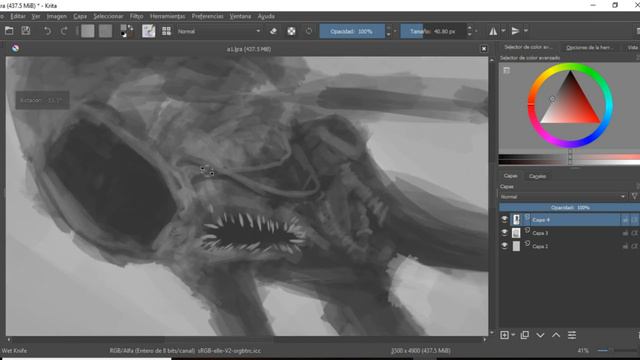Toggle lock on Capa 3

click(625, 233)
